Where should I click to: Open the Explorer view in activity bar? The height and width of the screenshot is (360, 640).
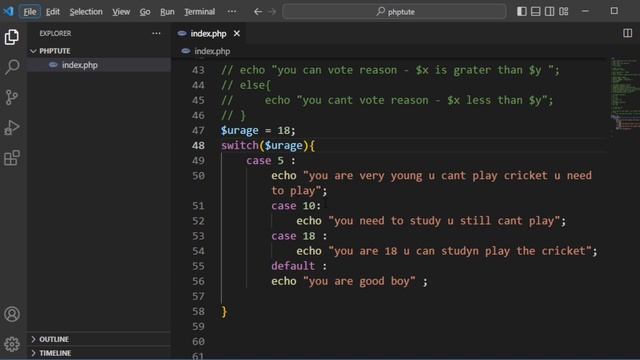[12, 37]
